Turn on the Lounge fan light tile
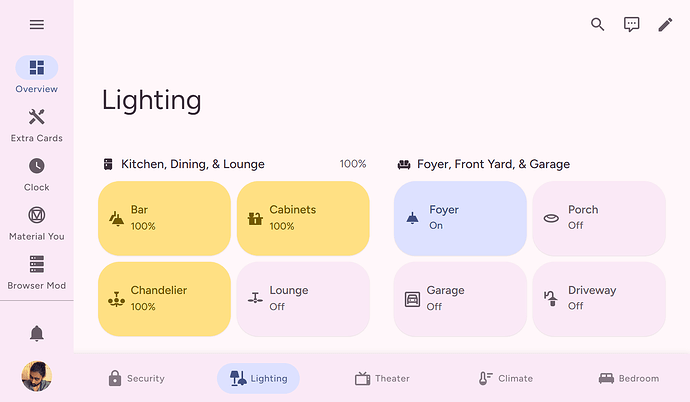The width and height of the screenshot is (690, 402). (x=303, y=298)
